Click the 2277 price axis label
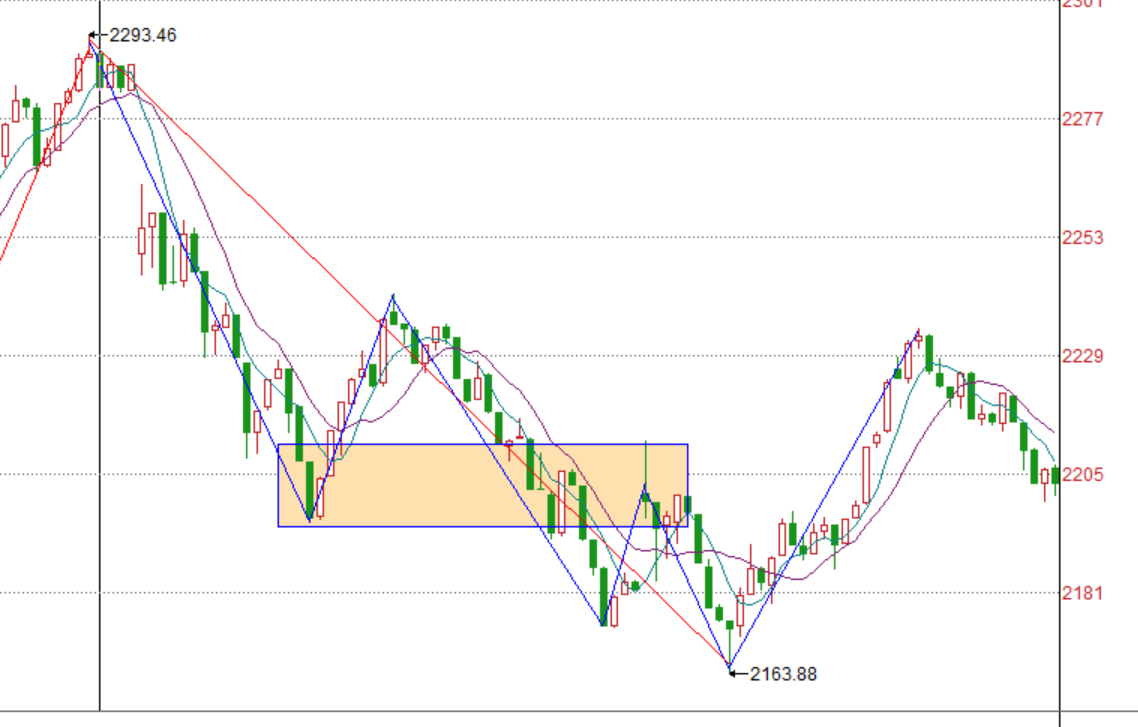Viewport: 1138px width, 727px height. point(1082,119)
